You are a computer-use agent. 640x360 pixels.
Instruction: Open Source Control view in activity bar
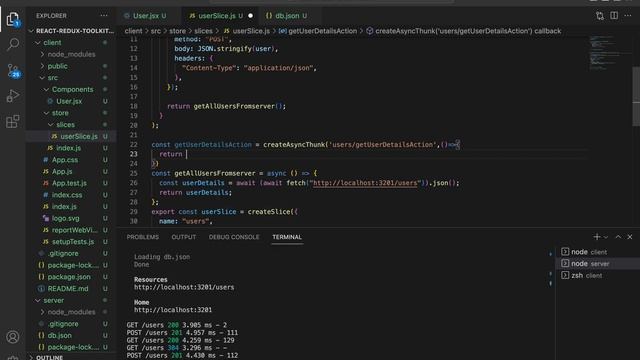click(x=13, y=70)
